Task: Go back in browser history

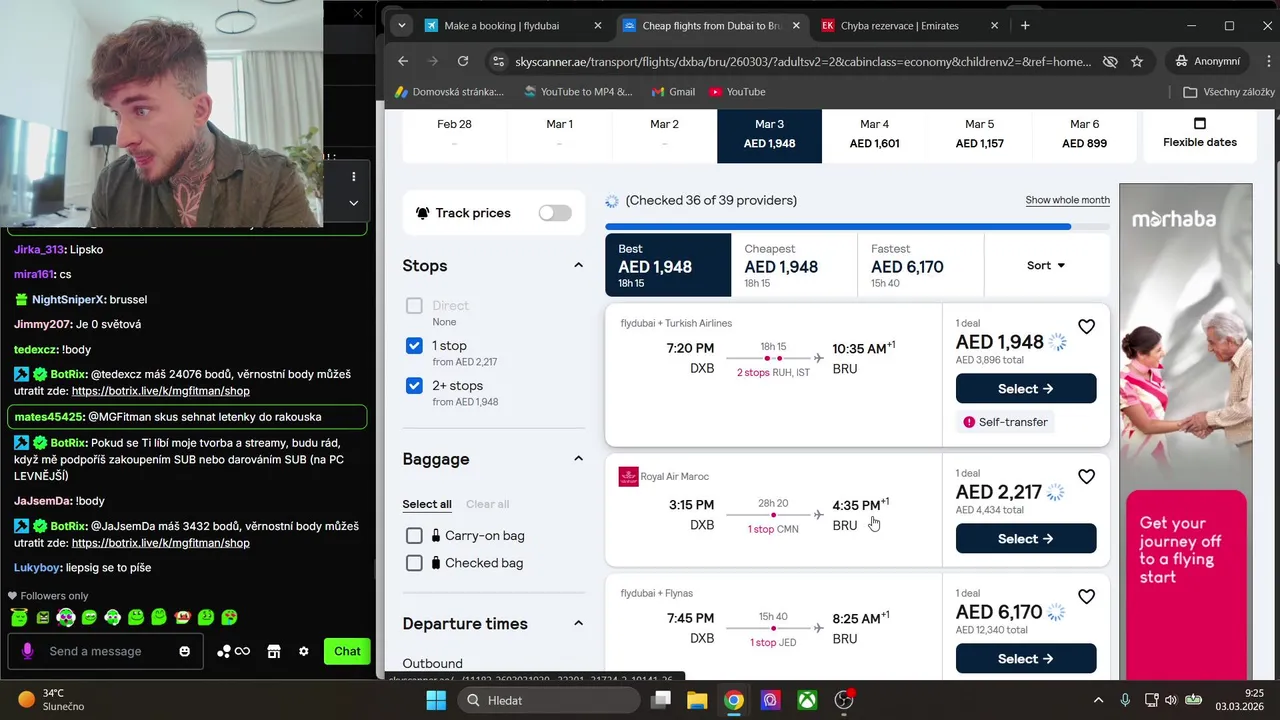Action: point(403,61)
